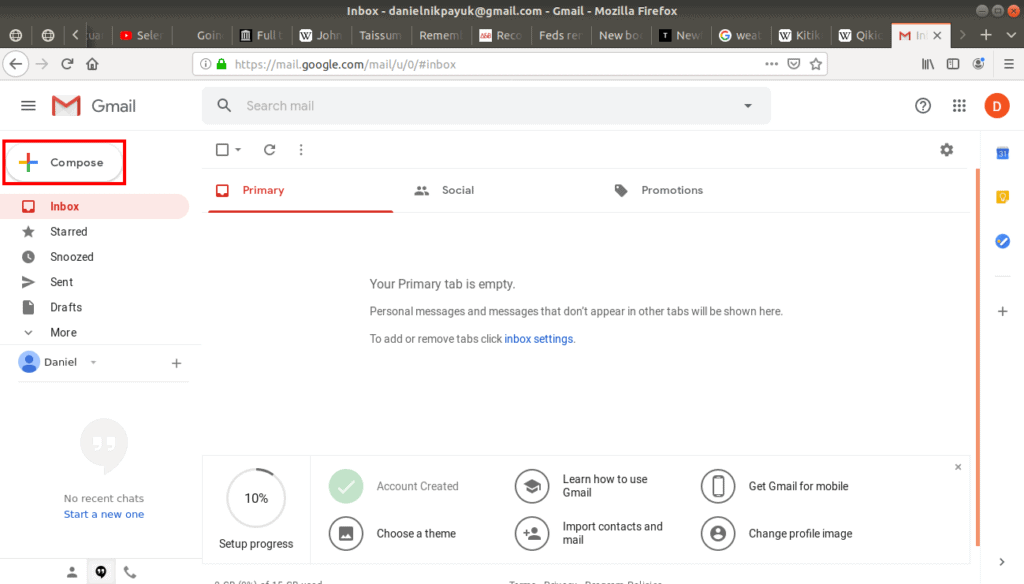The width and height of the screenshot is (1024, 584).
Task: Click the Start a new one link
Action: point(104,514)
